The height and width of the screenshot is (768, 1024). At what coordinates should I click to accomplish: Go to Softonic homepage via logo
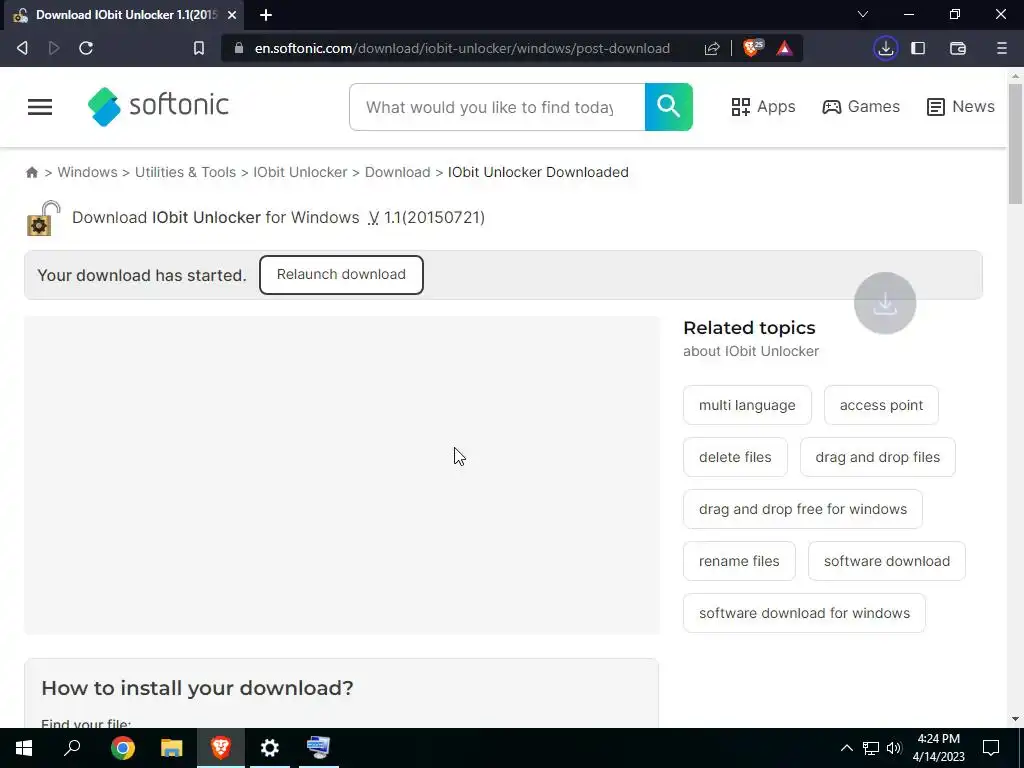(158, 106)
